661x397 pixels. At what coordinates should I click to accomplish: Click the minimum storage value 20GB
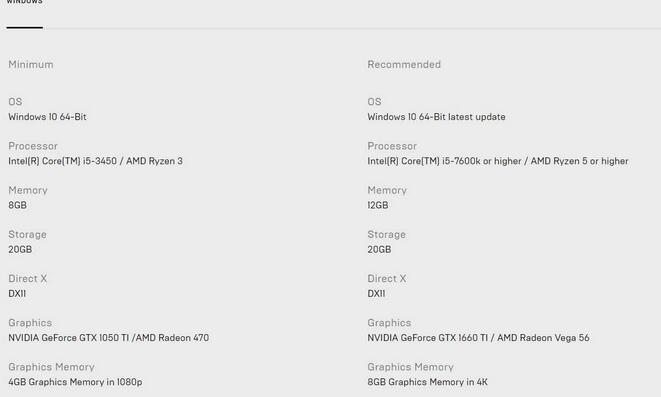[x=20, y=249]
